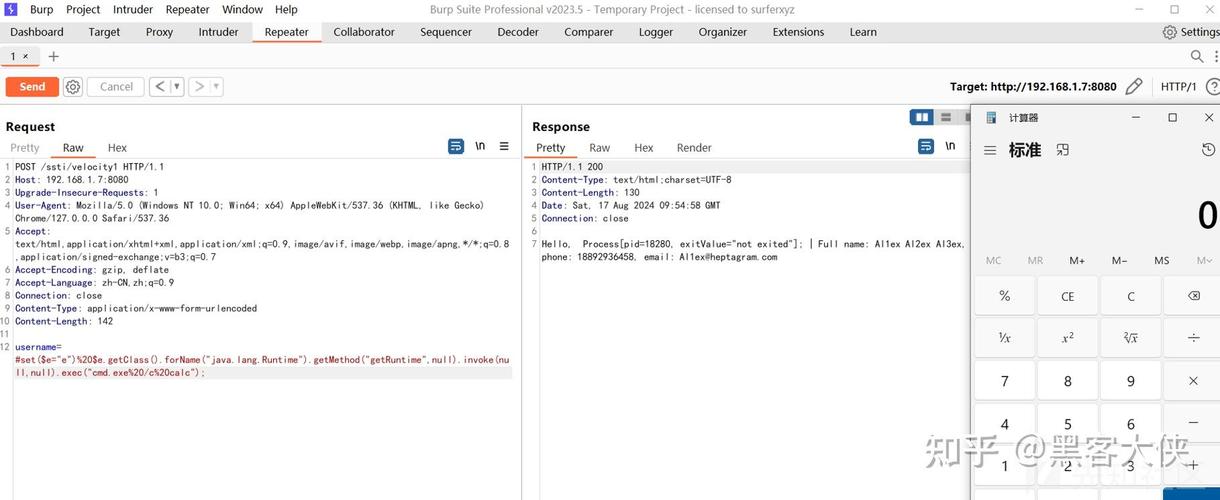Switch to the Learn tab

click(863, 32)
